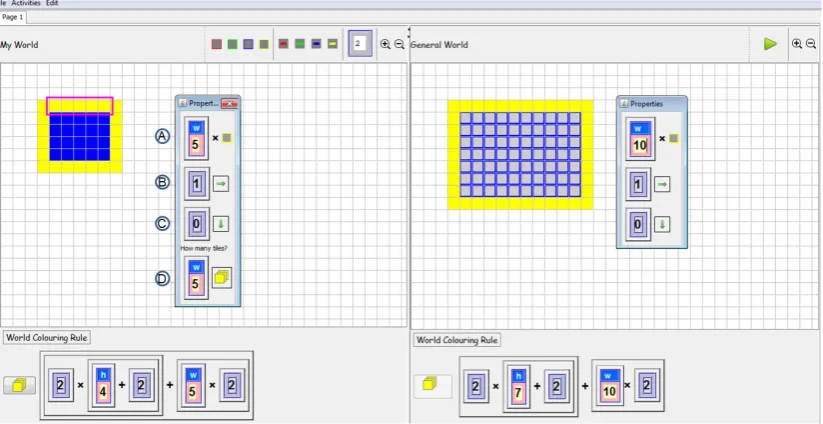Zoom out on General World canvas
823x424 pixels.
tap(811, 44)
